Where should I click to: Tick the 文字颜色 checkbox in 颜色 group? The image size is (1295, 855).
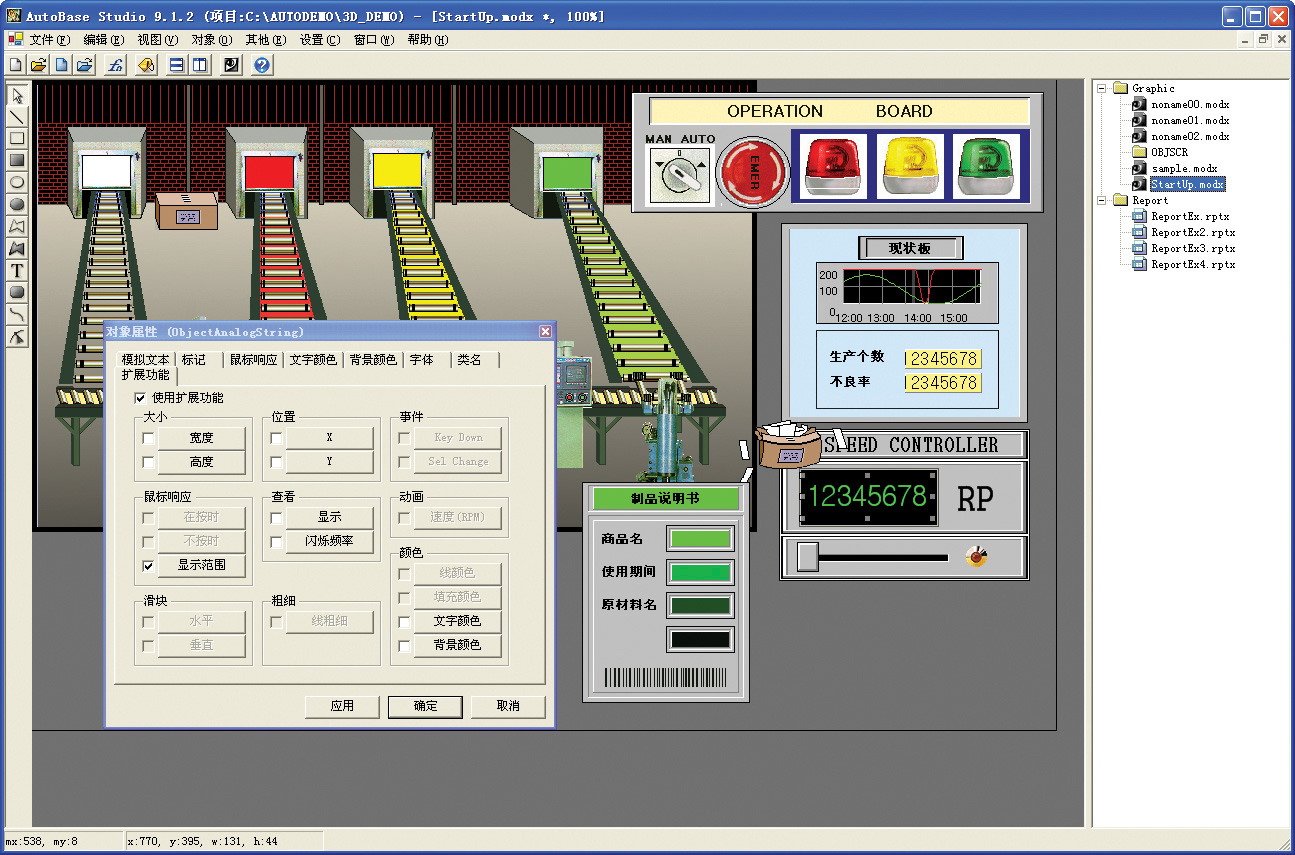405,622
